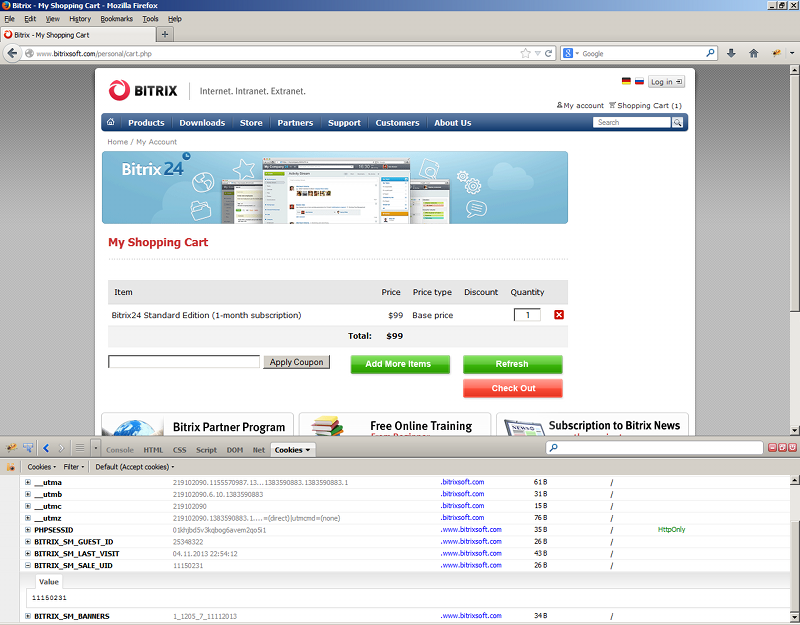Remove the Bitrix24 item with the red X
This screenshot has width=800, height=625.
coord(559,315)
